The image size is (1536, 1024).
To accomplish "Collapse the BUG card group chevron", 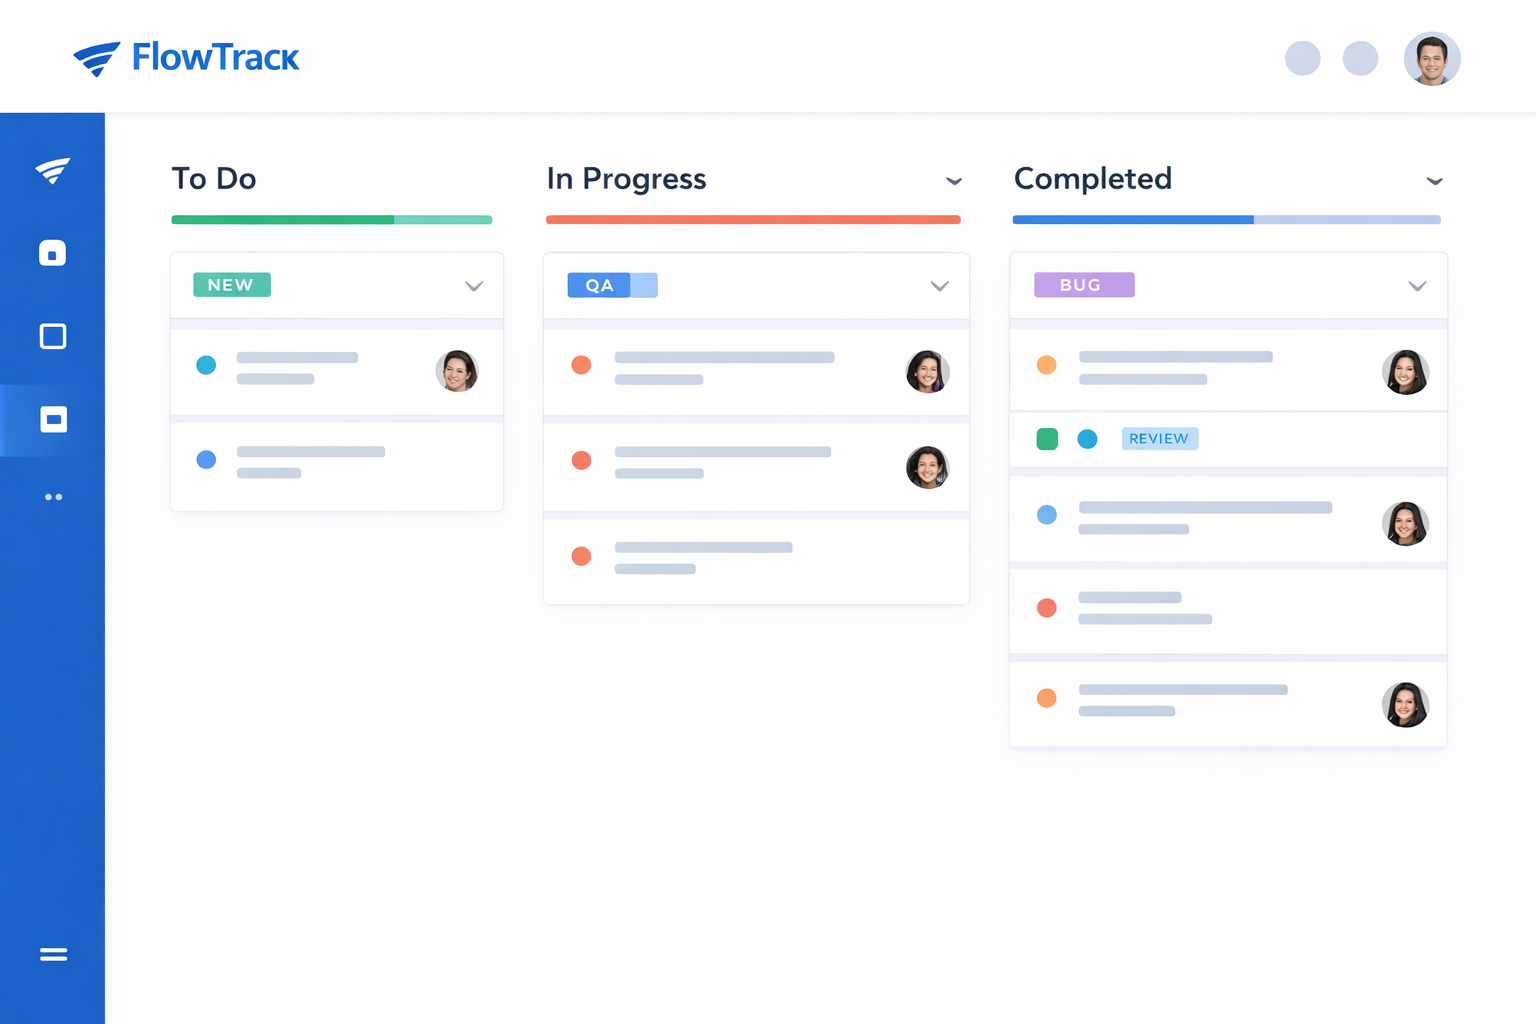I will coord(1417,286).
